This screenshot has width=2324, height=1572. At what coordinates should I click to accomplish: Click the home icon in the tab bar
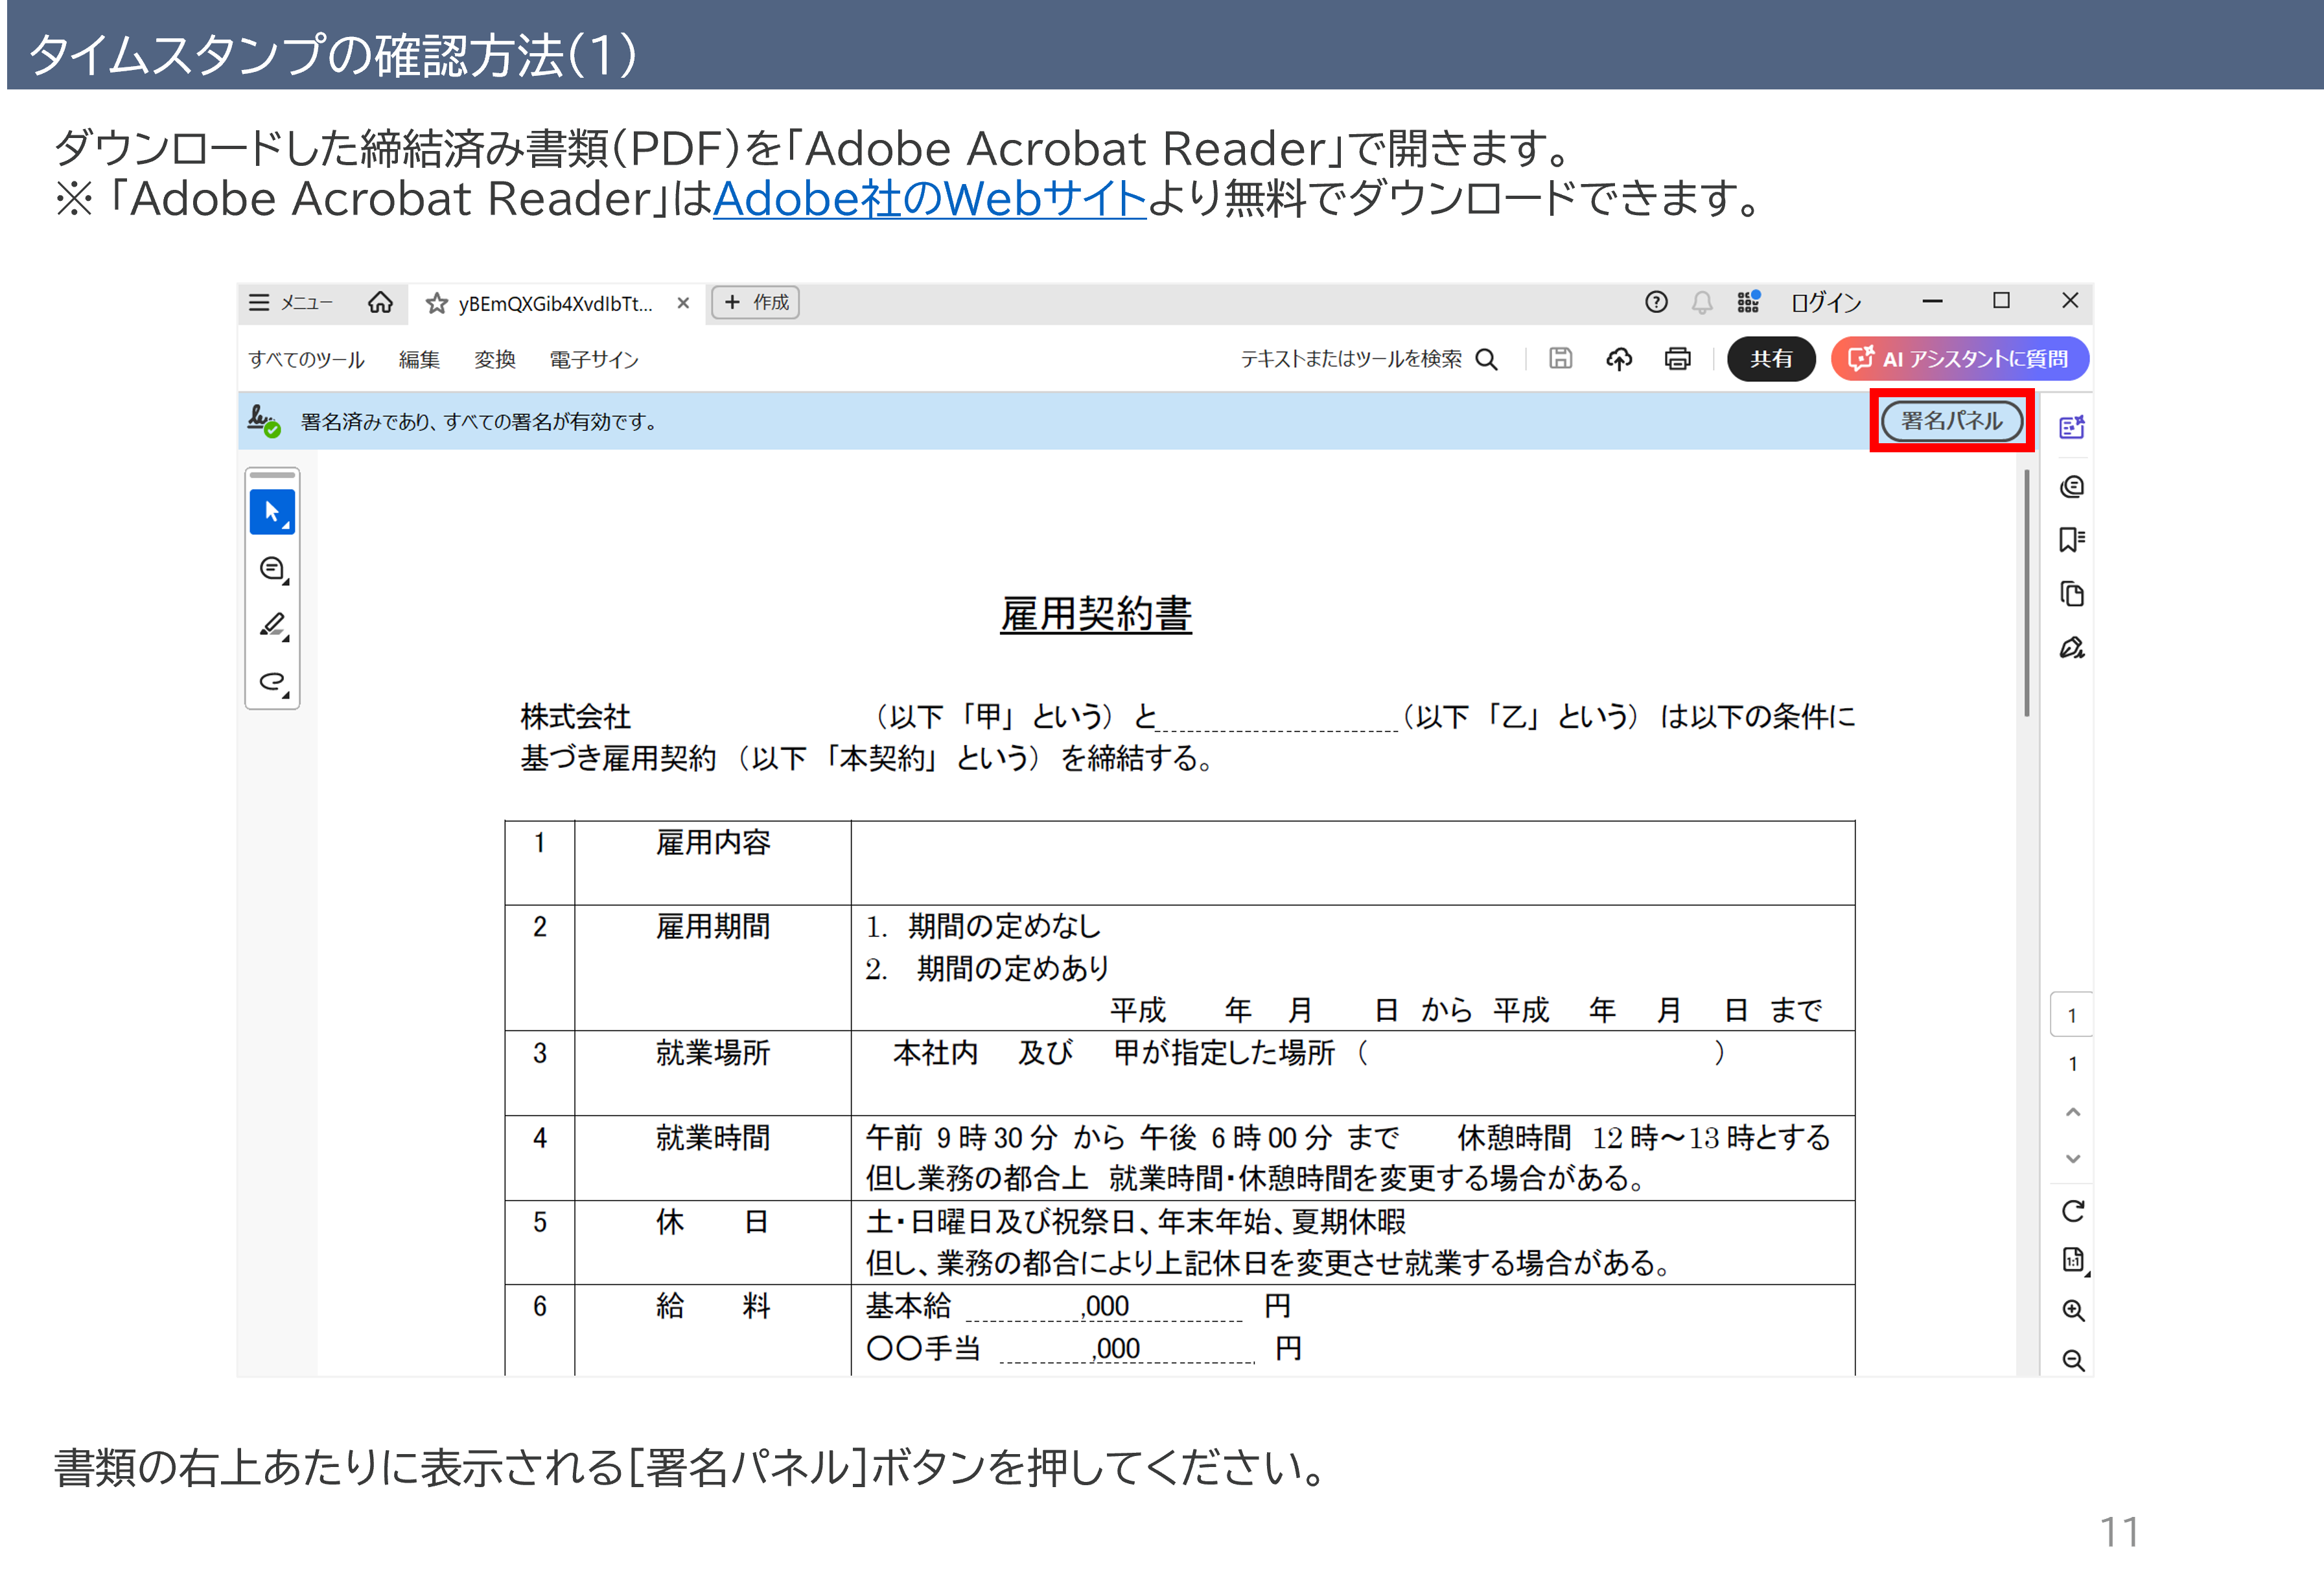coord(380,302)
